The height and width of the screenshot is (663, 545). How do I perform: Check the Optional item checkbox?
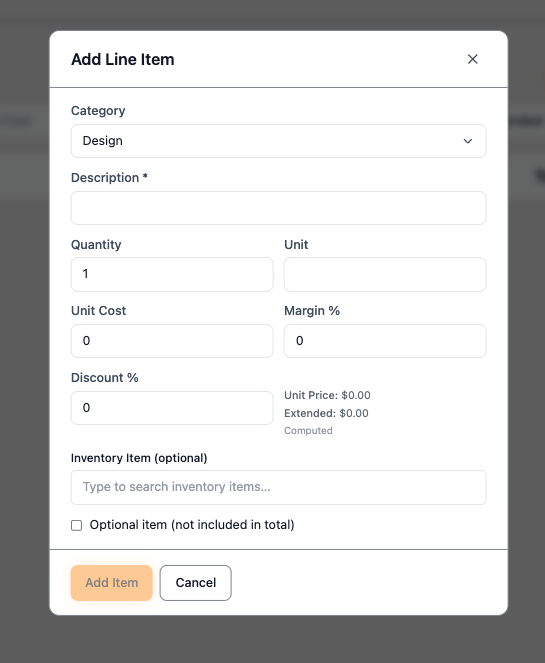[77, 525]
